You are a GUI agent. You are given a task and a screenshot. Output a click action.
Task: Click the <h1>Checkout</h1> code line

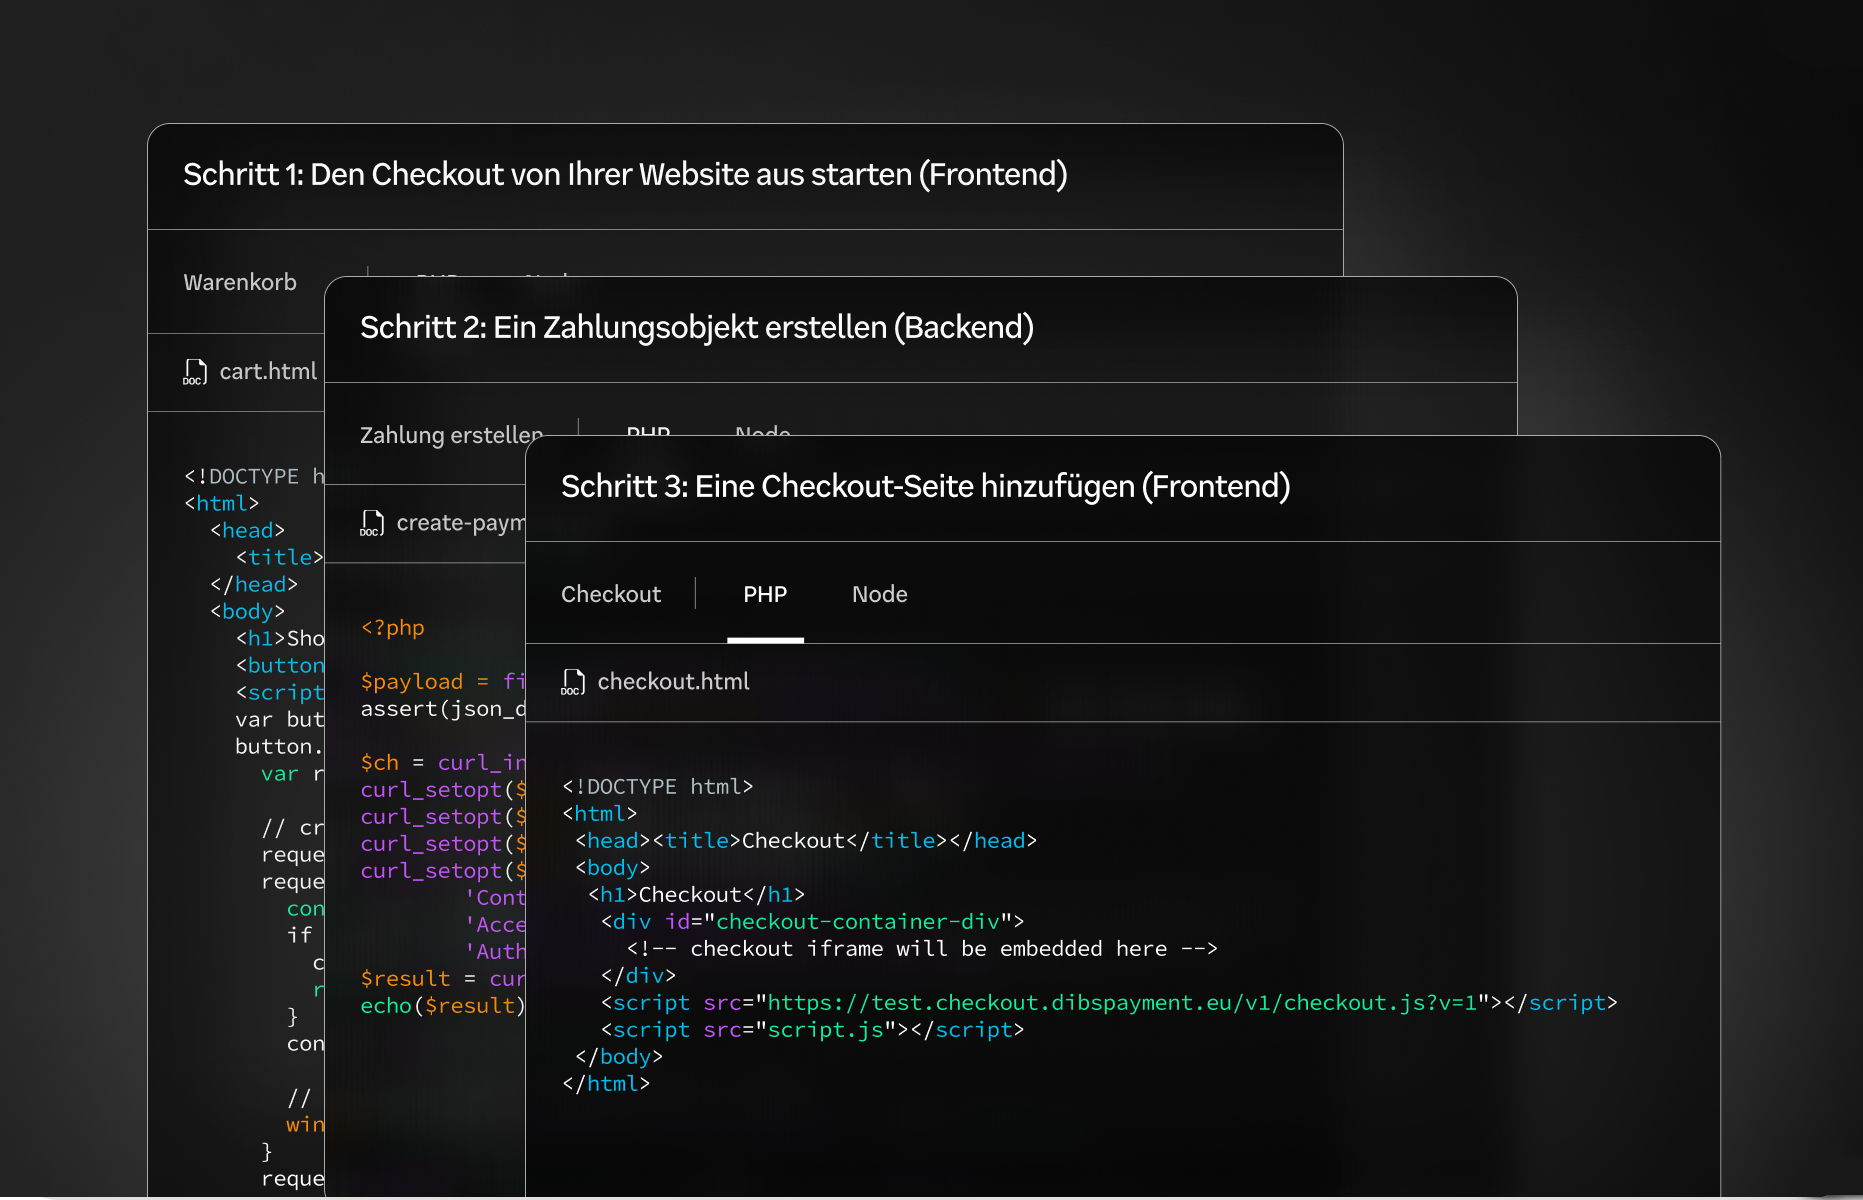tap(696, 895)
